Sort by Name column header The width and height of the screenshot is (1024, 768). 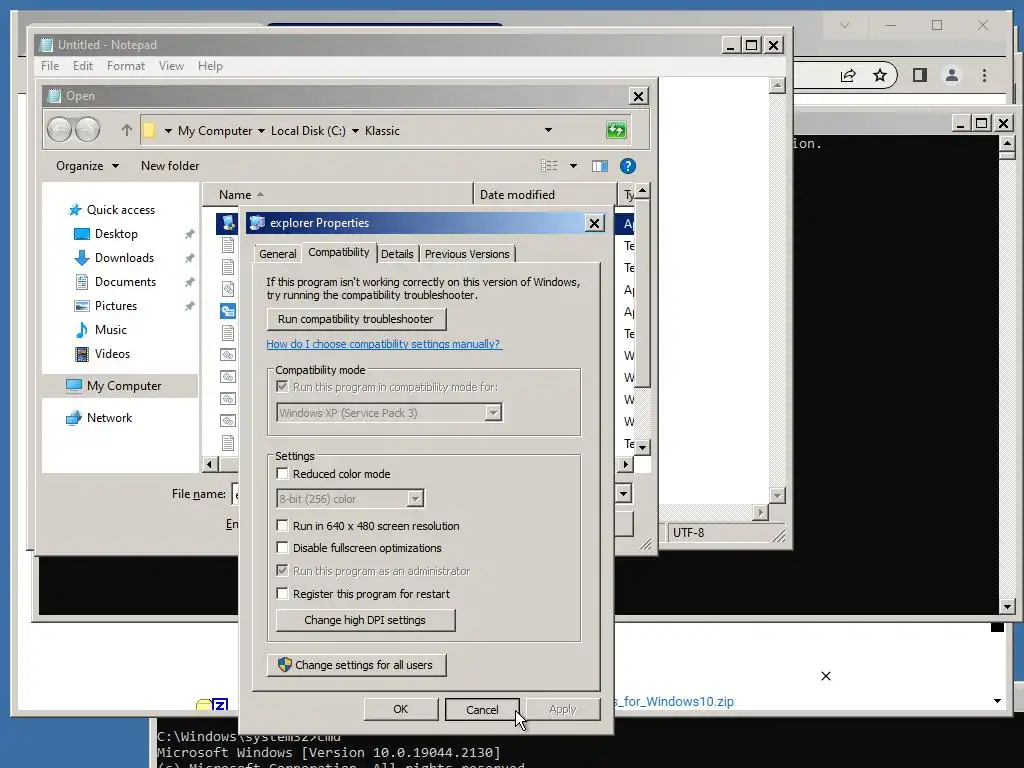[337, 195]
